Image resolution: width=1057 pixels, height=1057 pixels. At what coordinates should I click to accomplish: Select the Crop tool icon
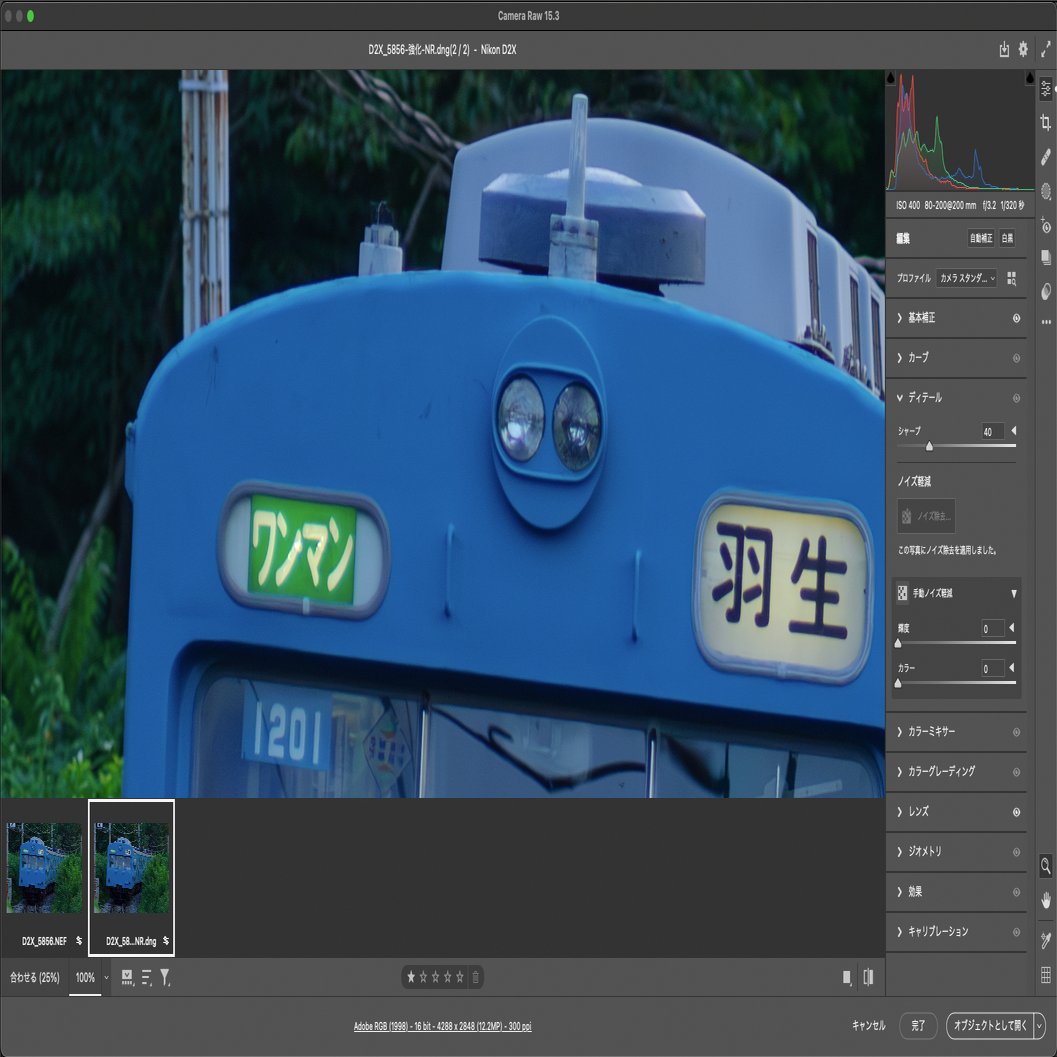pos(1046,122)
